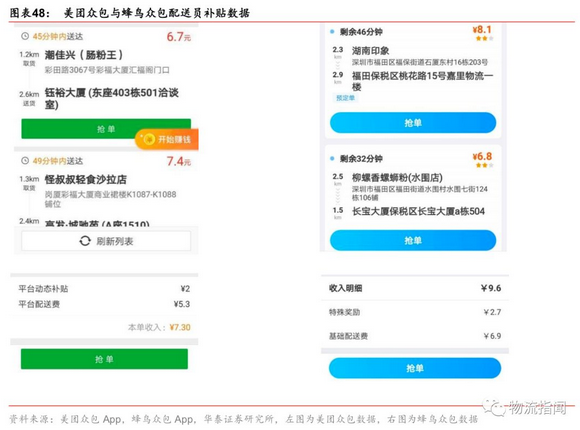Tap the orange 开始赚钱 button
The height and width of the screenshot is (430, 580).
pos(167,139)
